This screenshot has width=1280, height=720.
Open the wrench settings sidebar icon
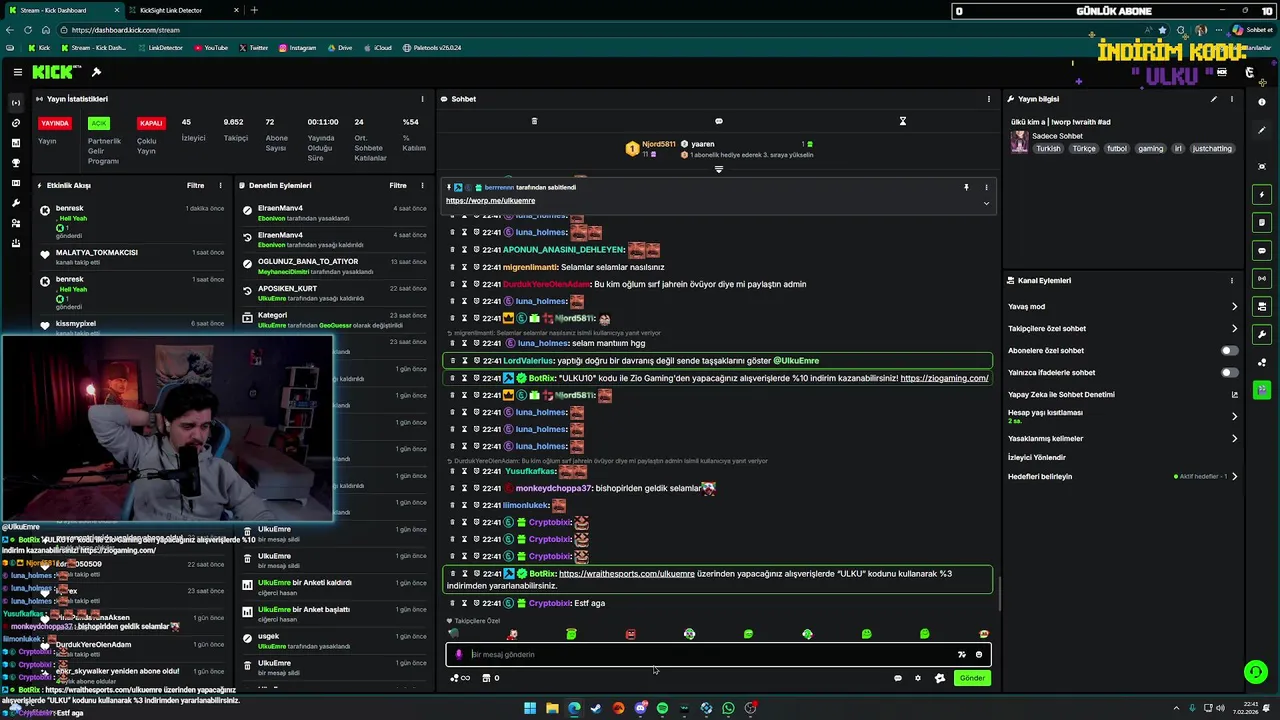point(16,203)
